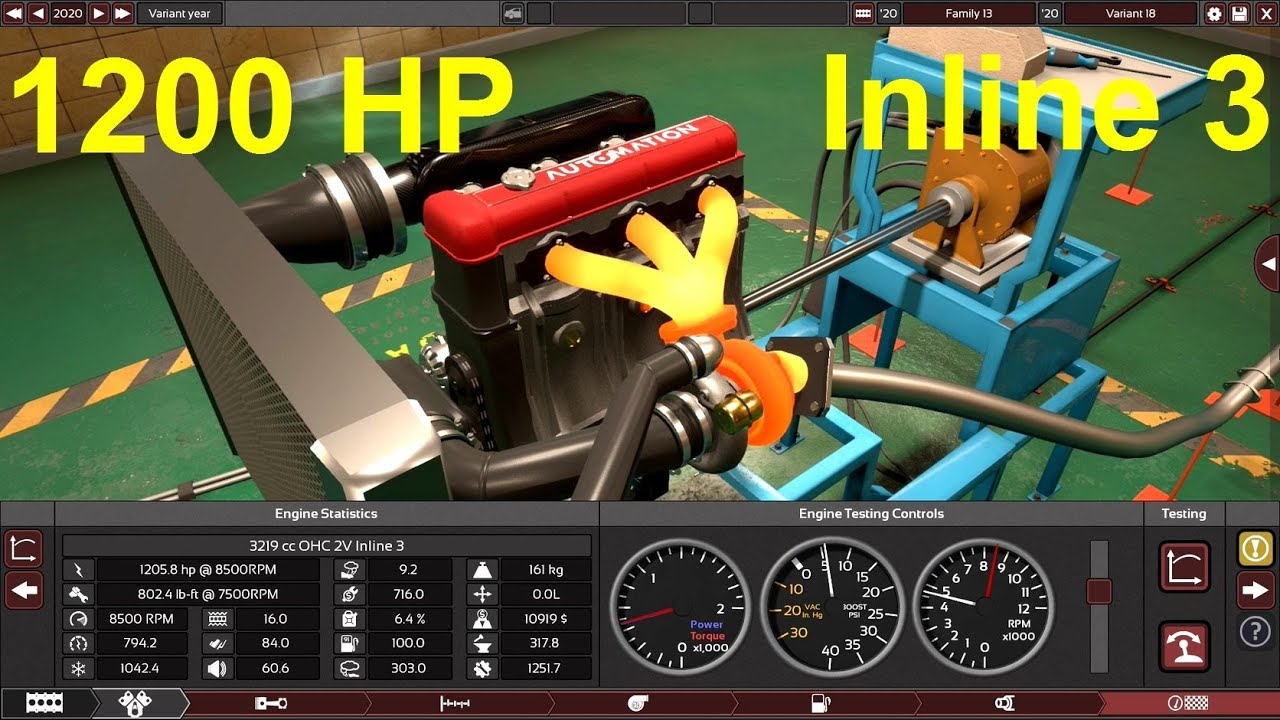Screen dimensions: 1280x720
Task: Run the dyno graph test button
Action: 1184,567
